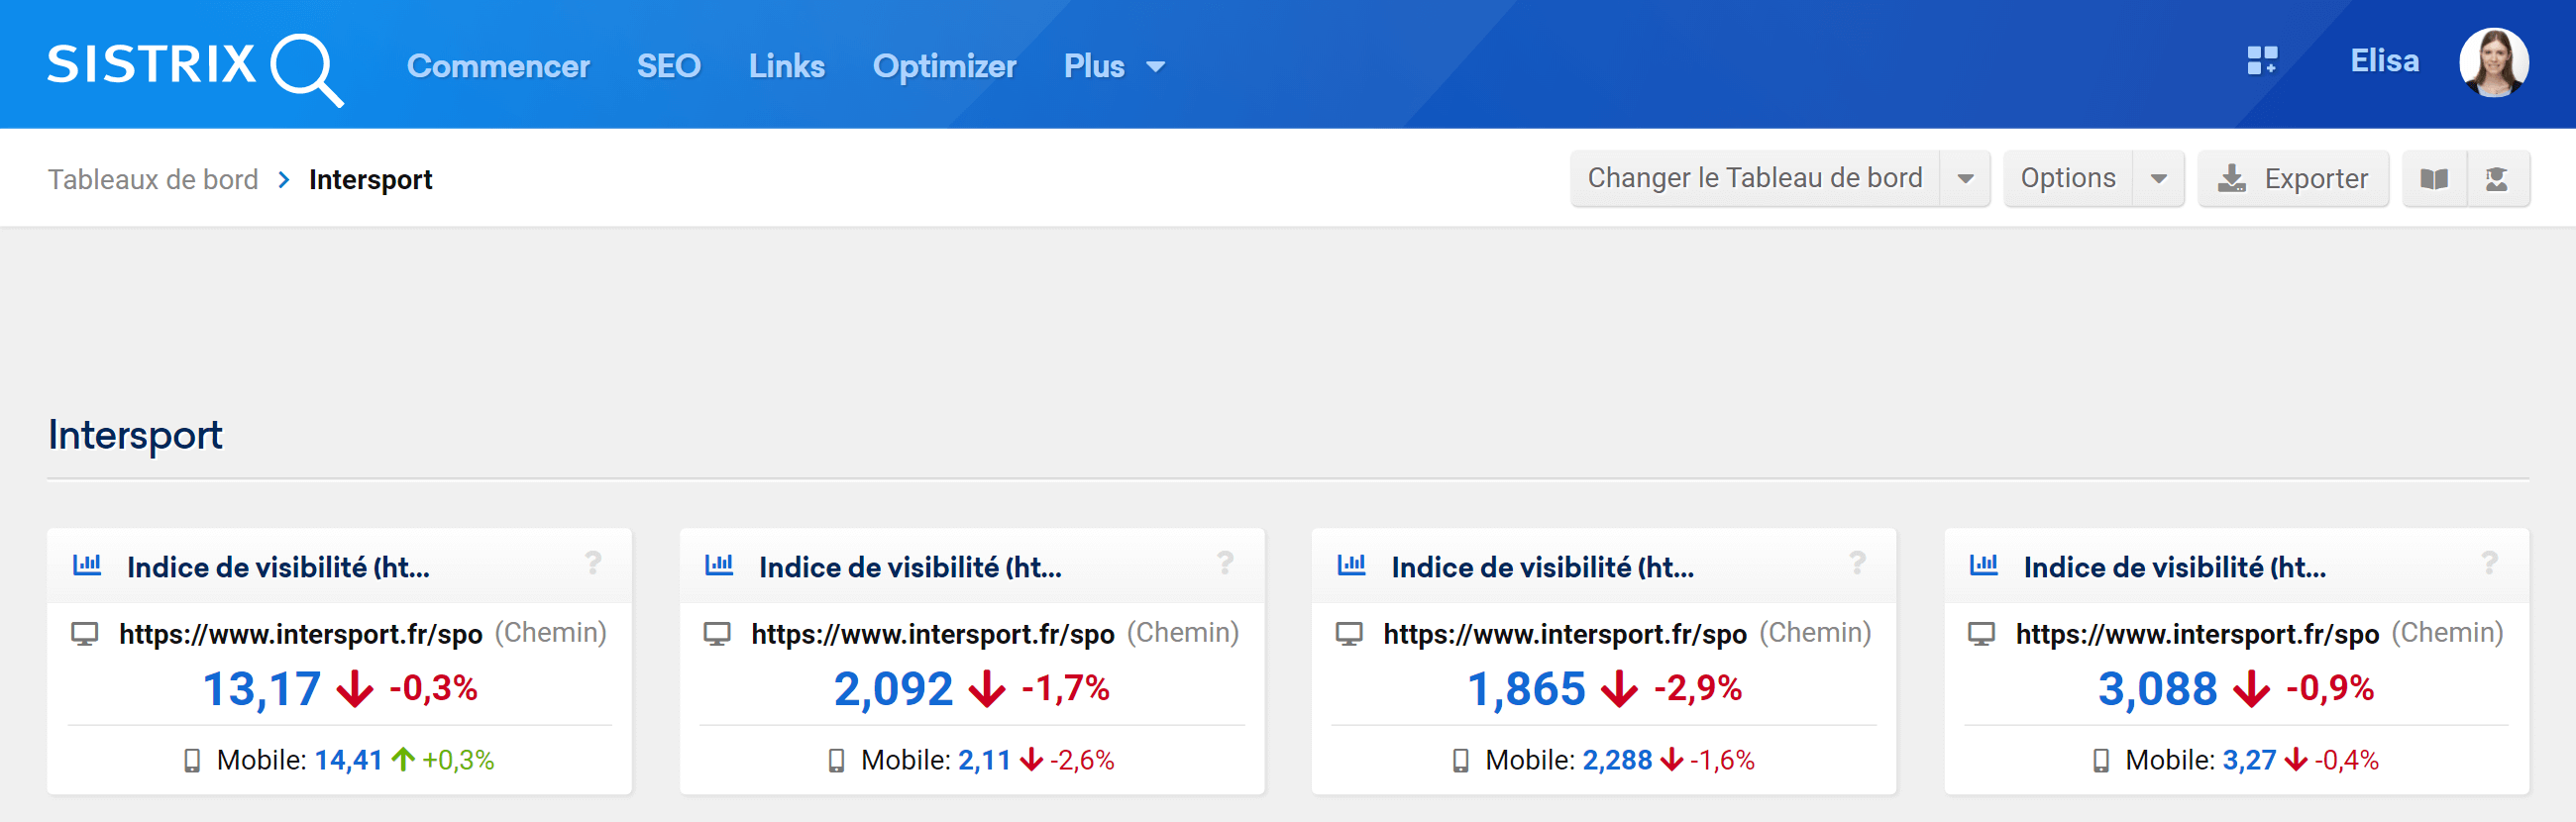Click Changer le Tableau de bord button
The height and width of the screenshot is (822, 2576).
[1755, 178]
